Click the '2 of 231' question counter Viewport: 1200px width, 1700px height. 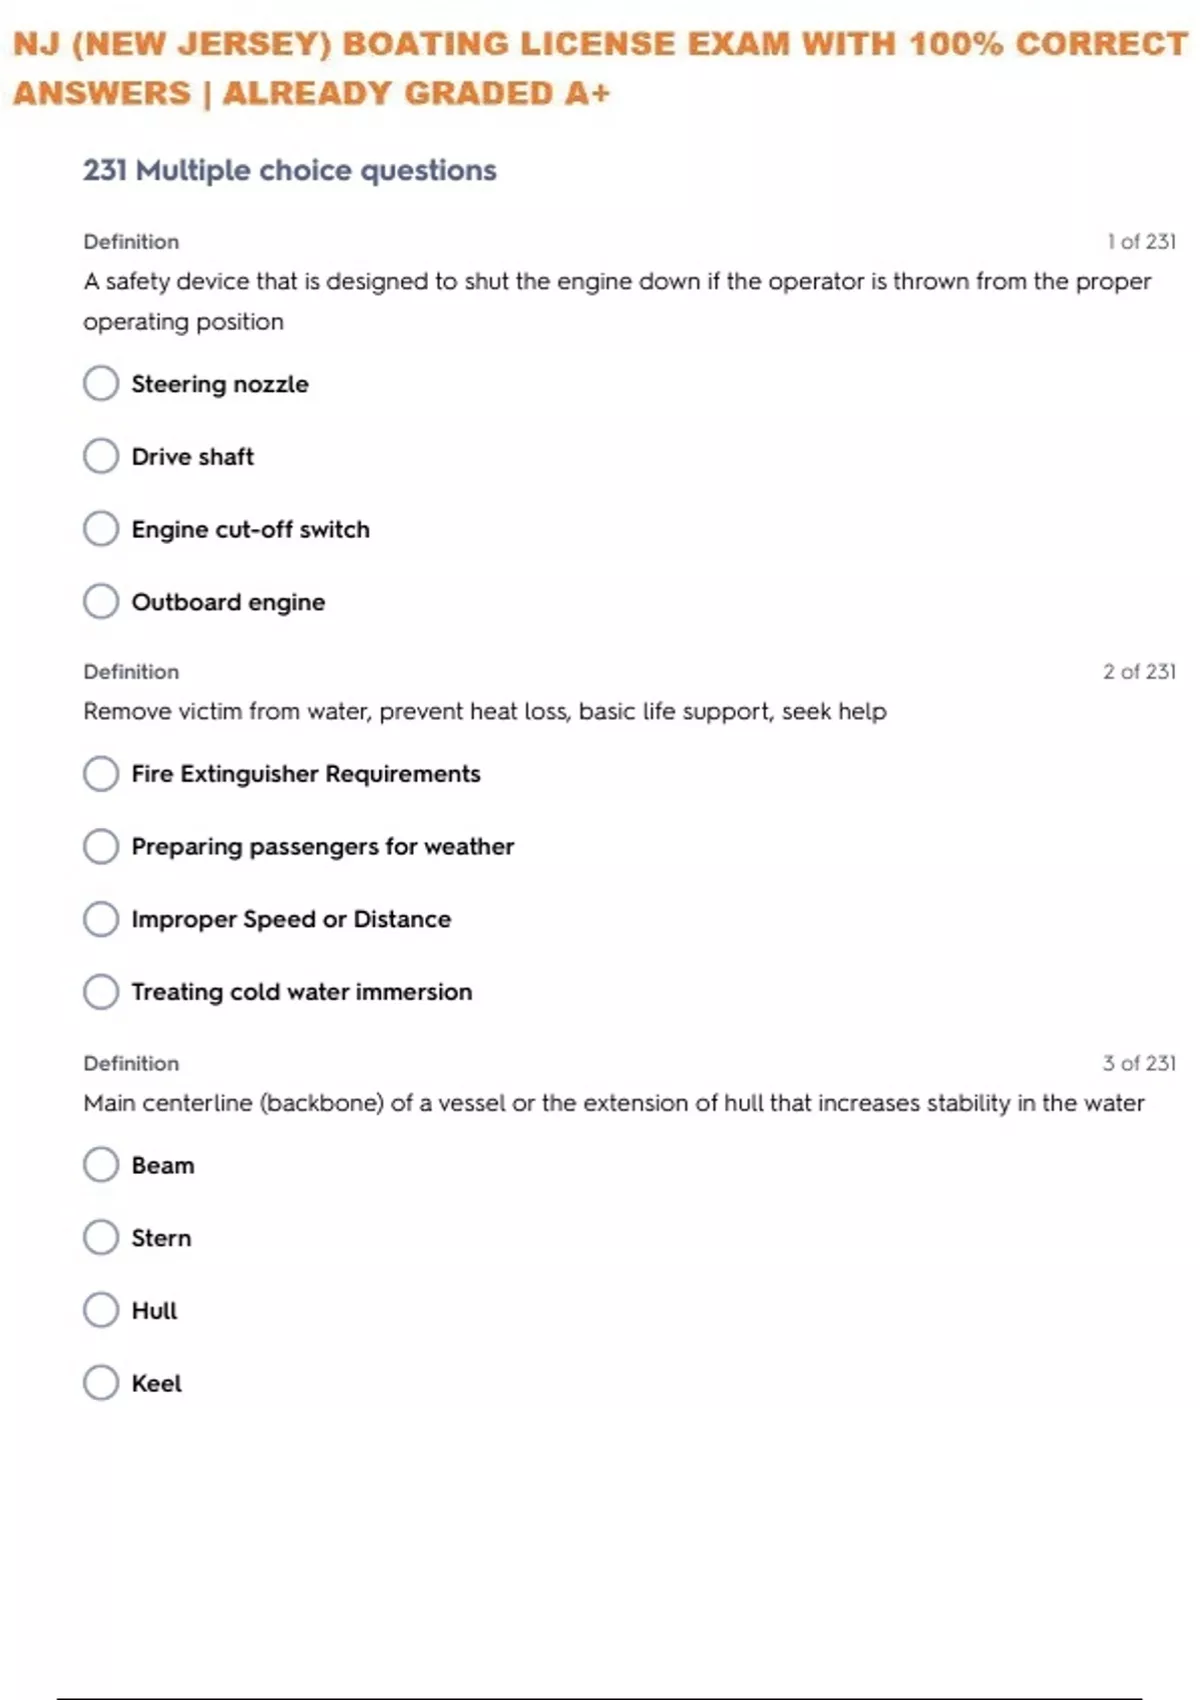coord(1139,671)
